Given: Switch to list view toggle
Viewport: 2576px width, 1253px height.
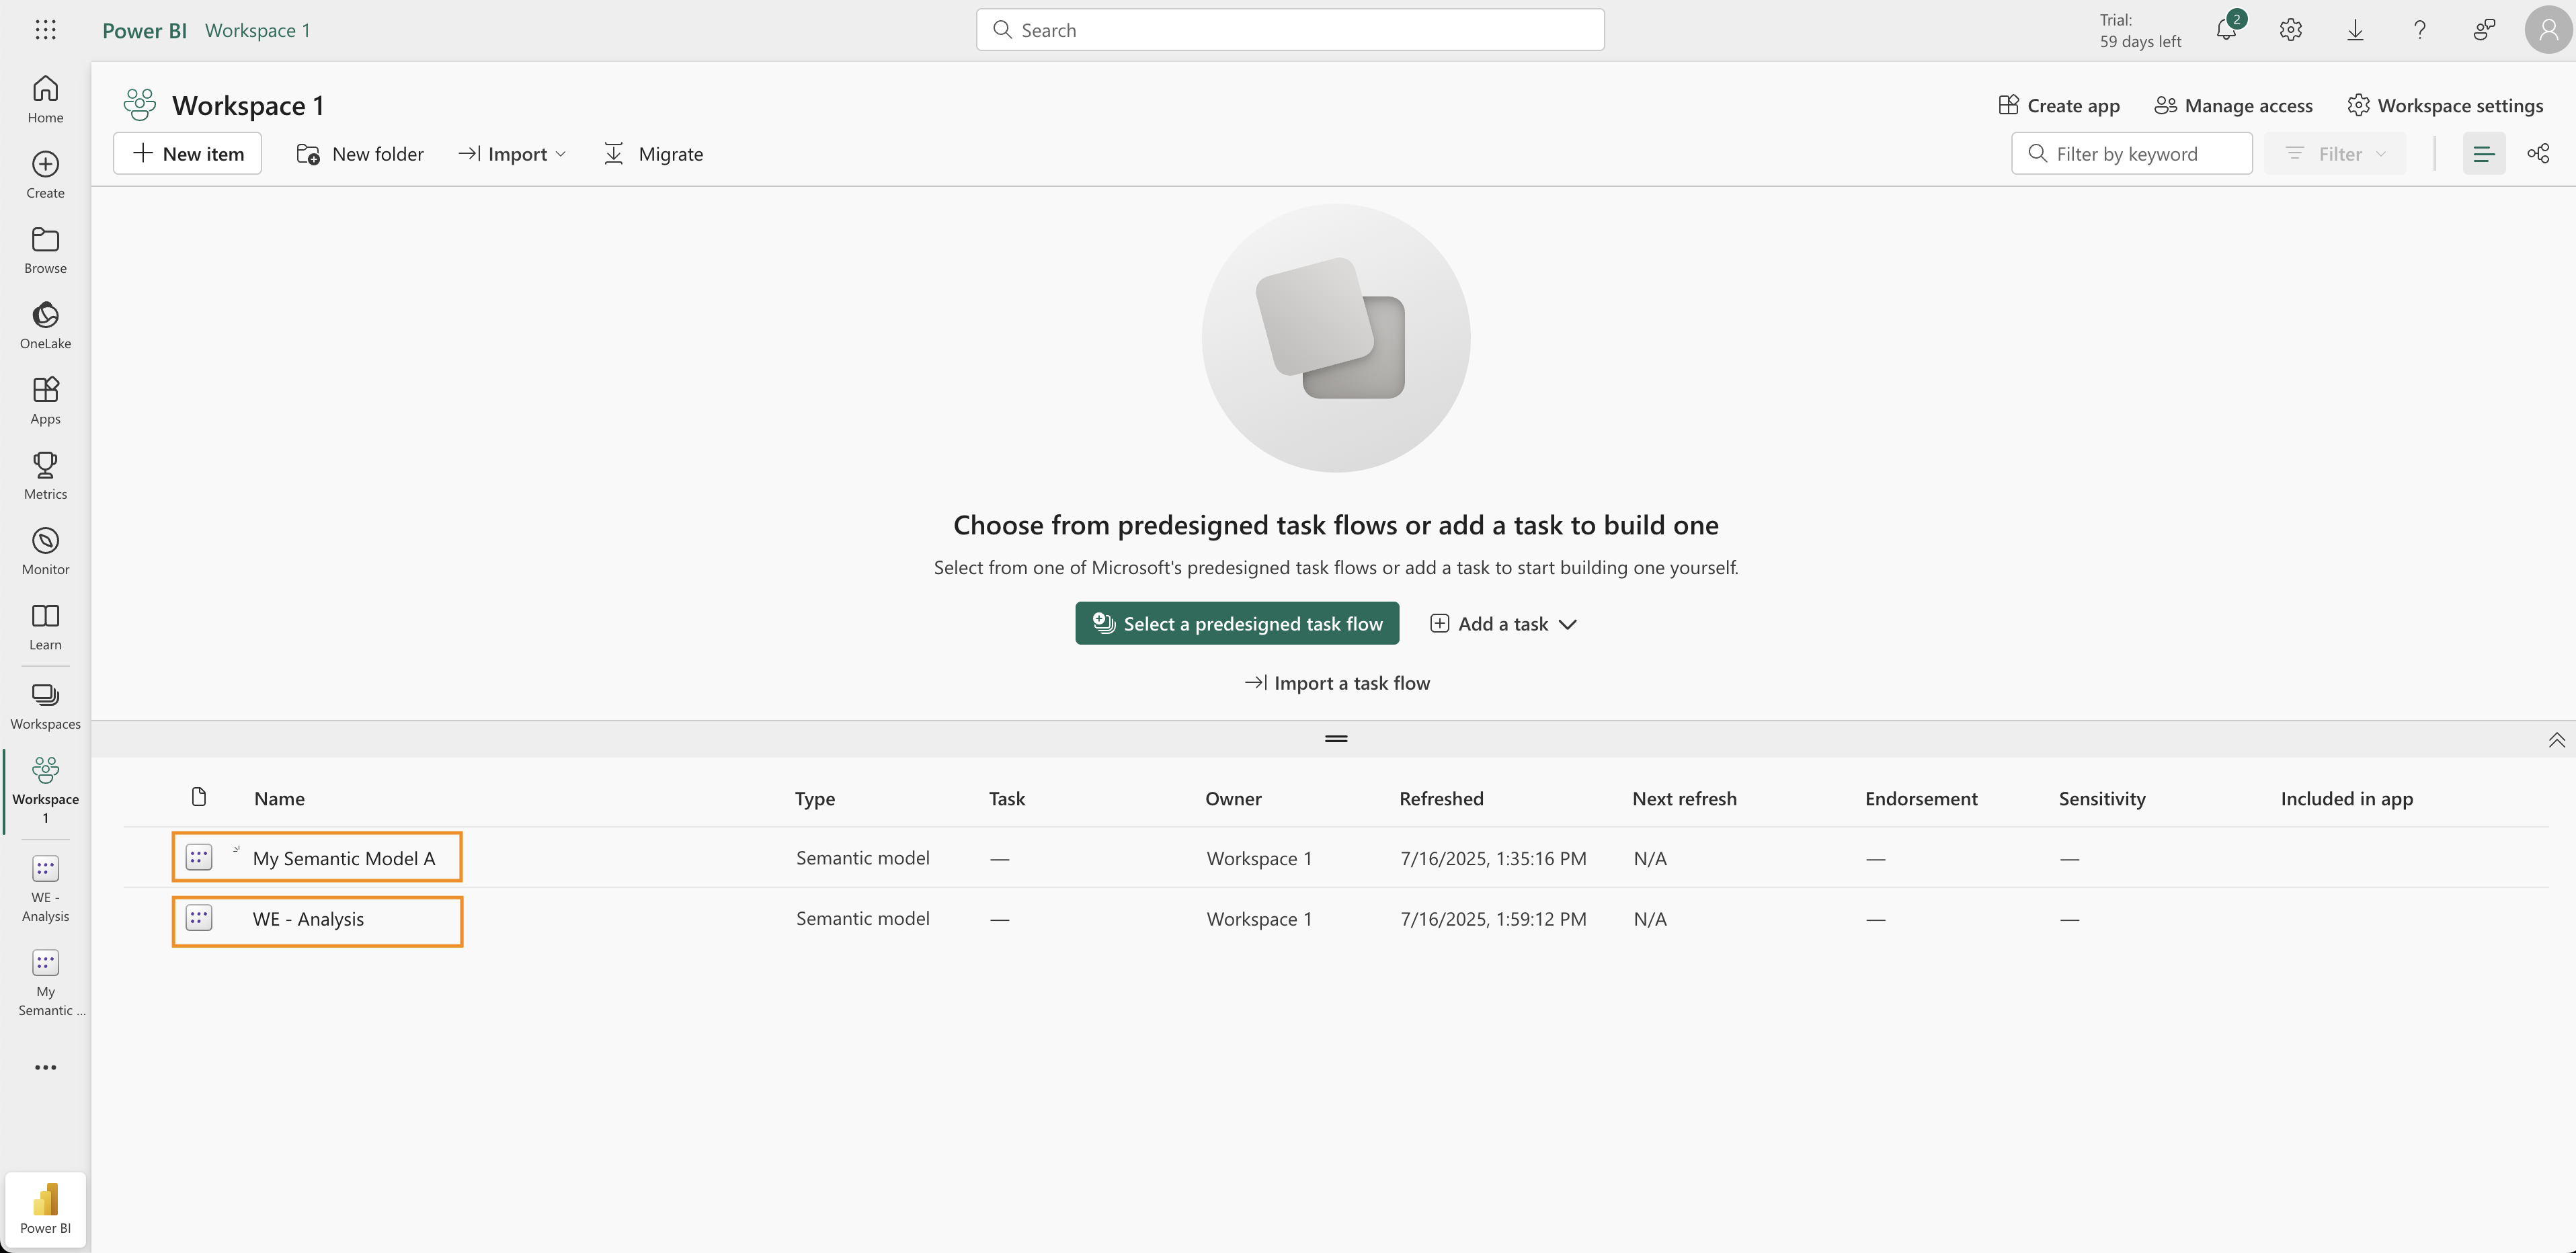Looking at the screenshot, I should click(x=2484, y=154).
